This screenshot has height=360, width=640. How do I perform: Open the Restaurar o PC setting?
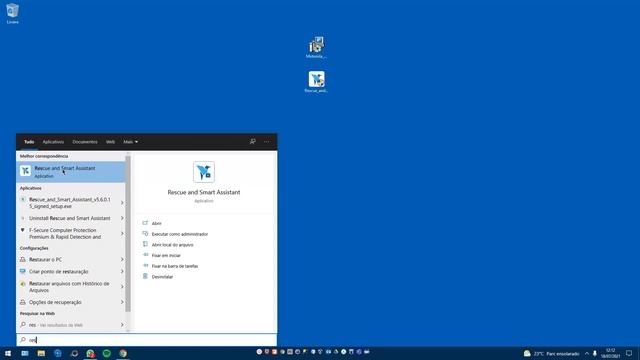[71, 259]
